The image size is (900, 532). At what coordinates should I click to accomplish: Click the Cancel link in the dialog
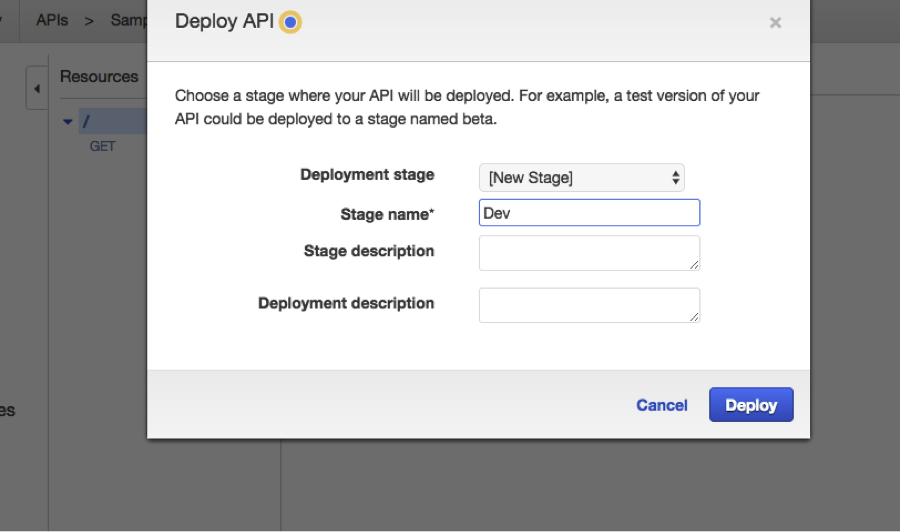pyautogui.click(x=661, y=405)
